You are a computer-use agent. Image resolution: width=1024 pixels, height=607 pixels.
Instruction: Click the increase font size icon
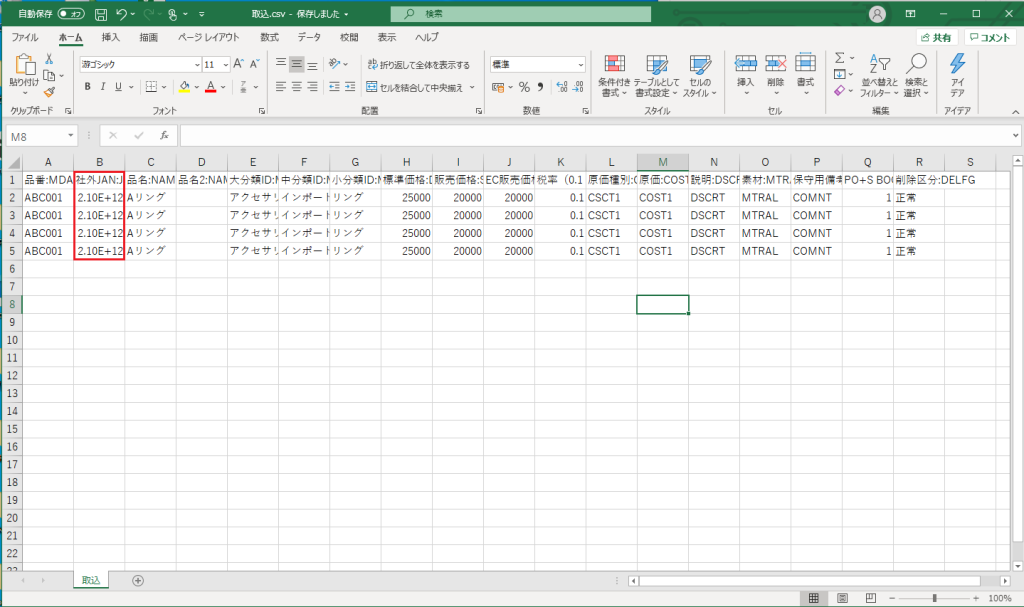tap(238, 64)
